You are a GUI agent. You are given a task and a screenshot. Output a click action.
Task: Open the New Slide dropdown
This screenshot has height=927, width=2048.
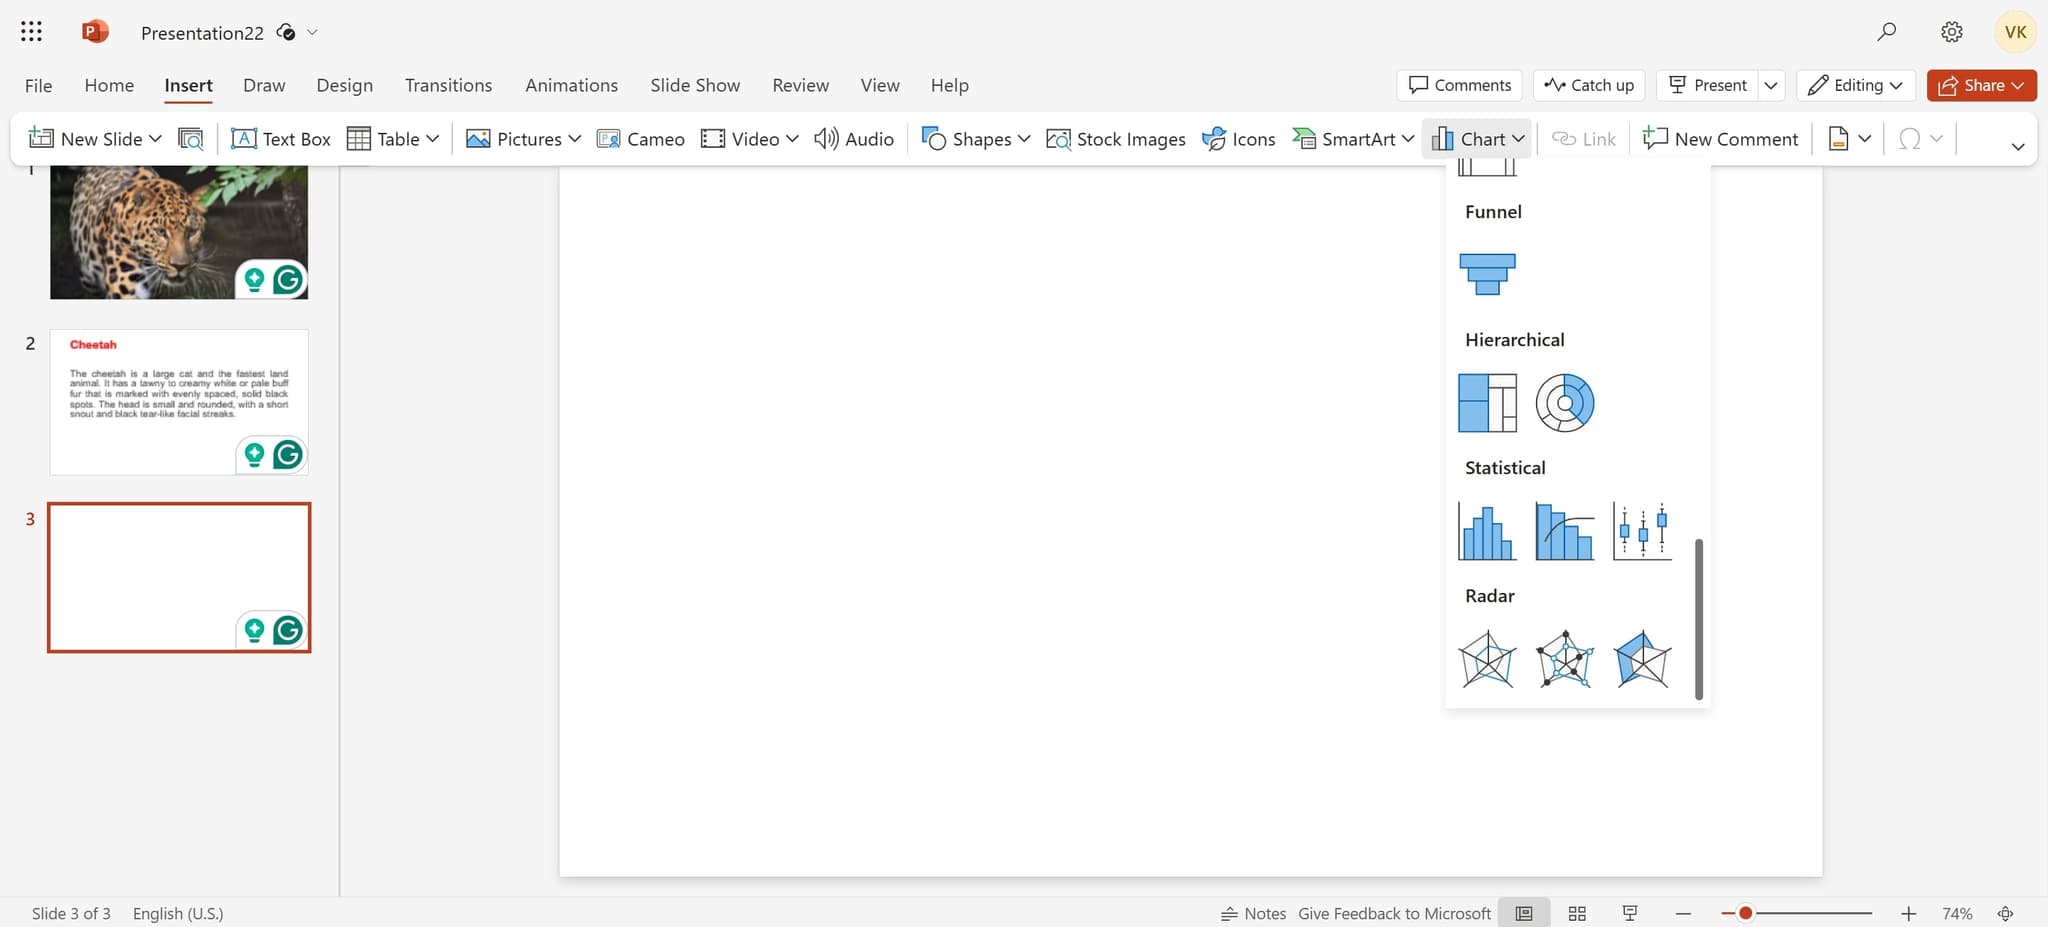pos(156,138)
